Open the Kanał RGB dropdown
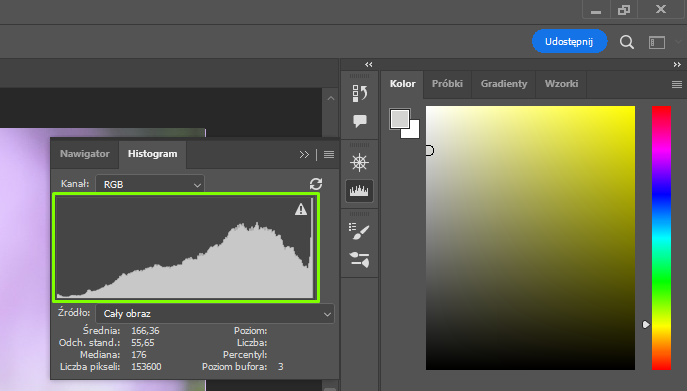The height and width of the screenshot is (391, 687). pyautogui.click(x=150, y=185)
